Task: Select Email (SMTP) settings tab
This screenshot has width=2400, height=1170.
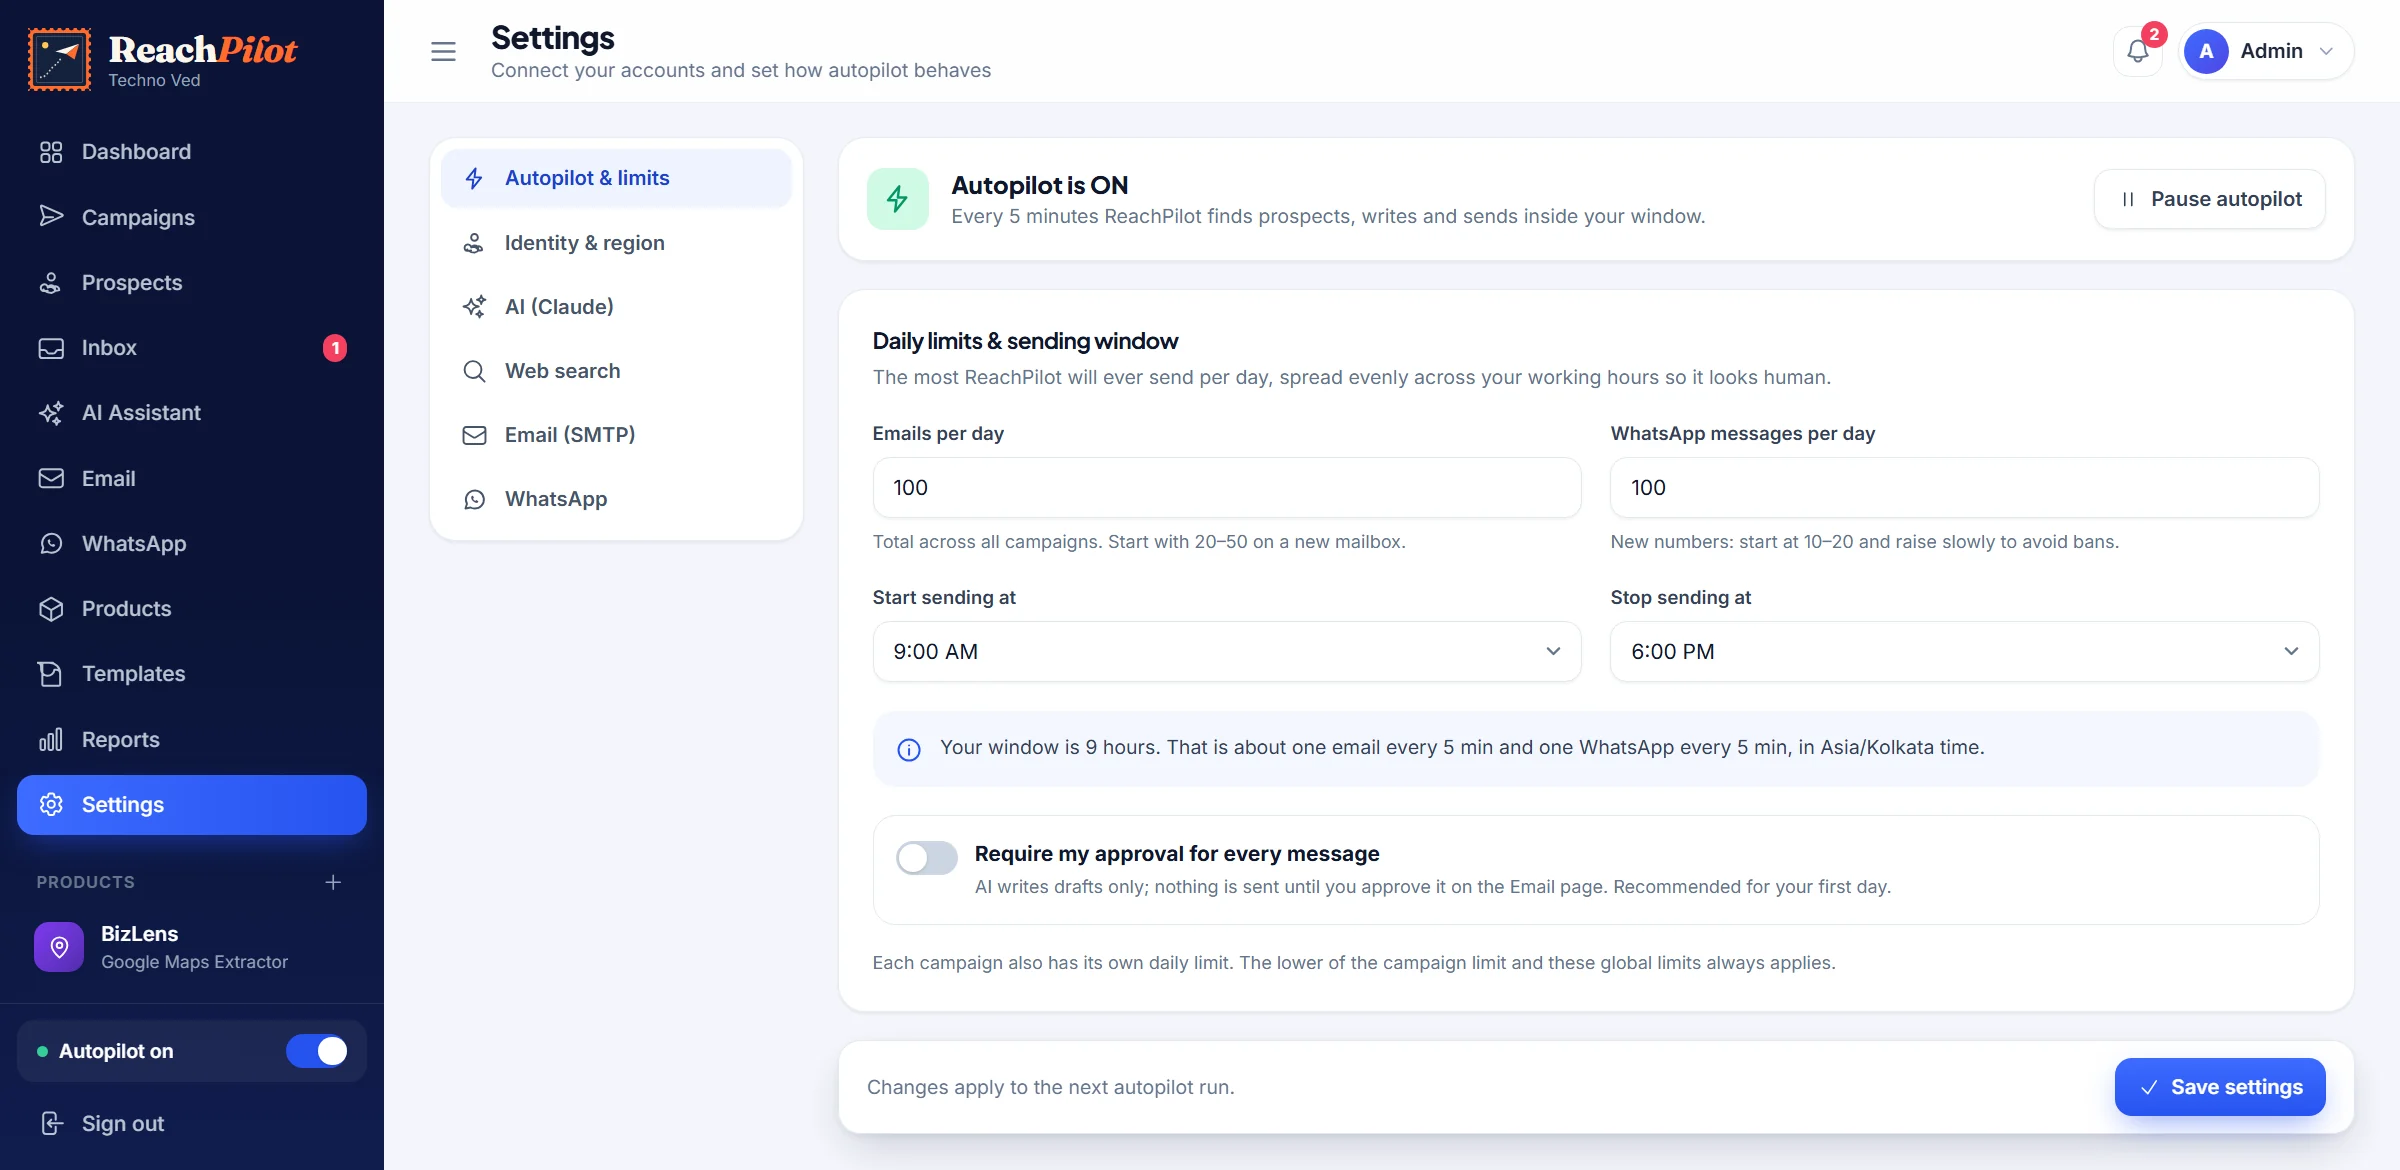Action: pyautogui.click(x=616, y=435)
